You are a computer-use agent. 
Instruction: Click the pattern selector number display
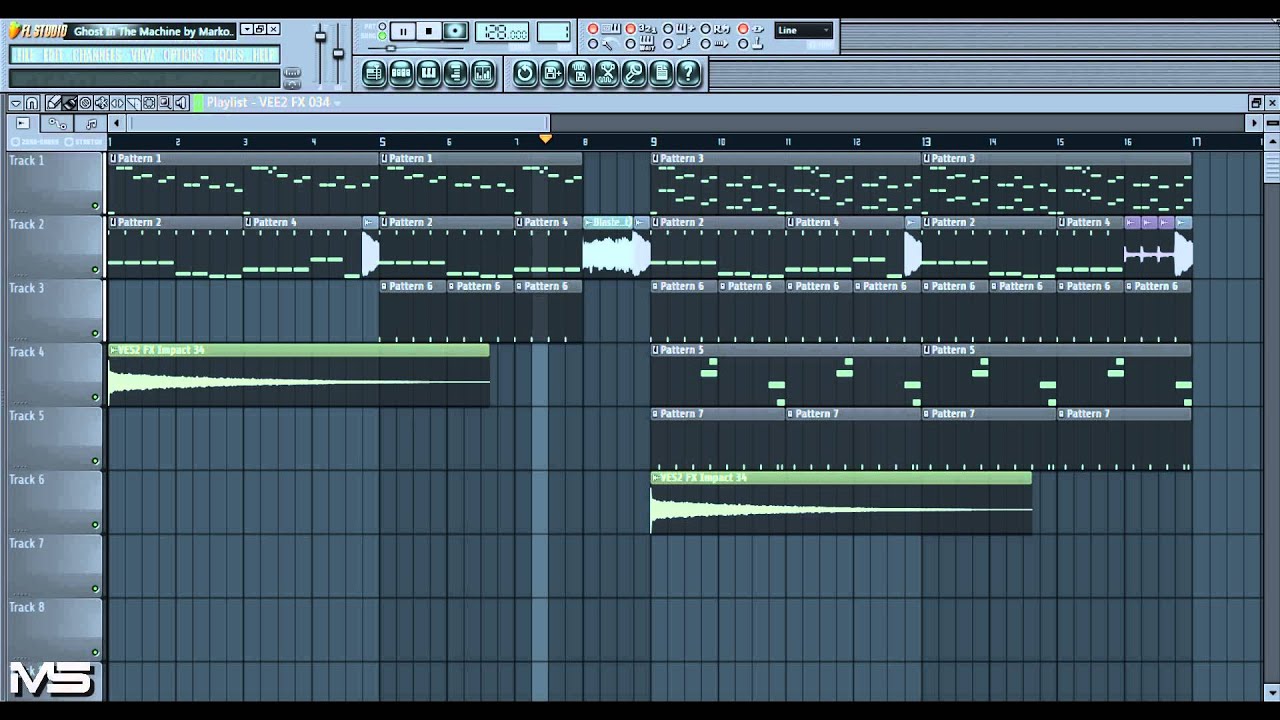point(553,31)
